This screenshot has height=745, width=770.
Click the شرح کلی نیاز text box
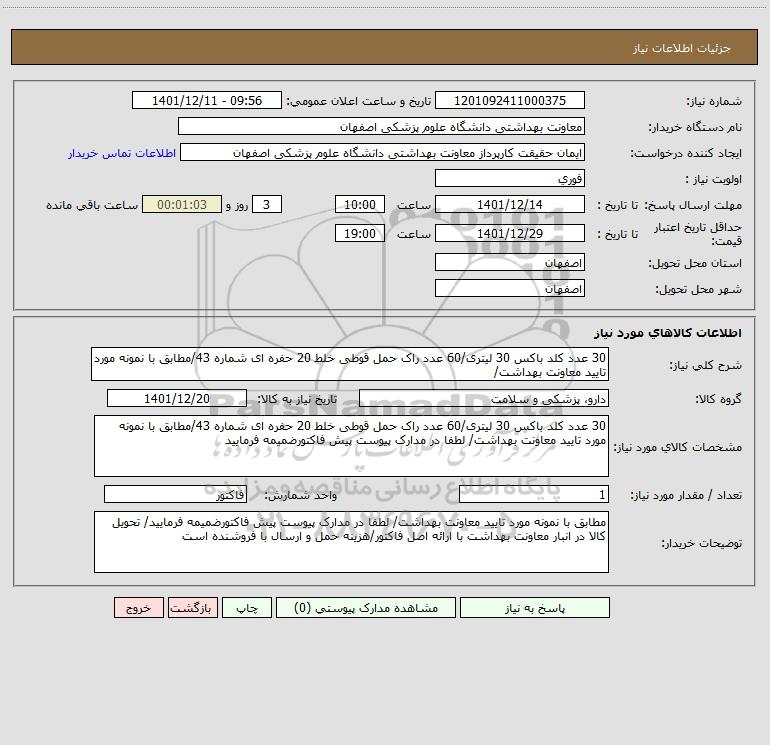click(350, 364)
